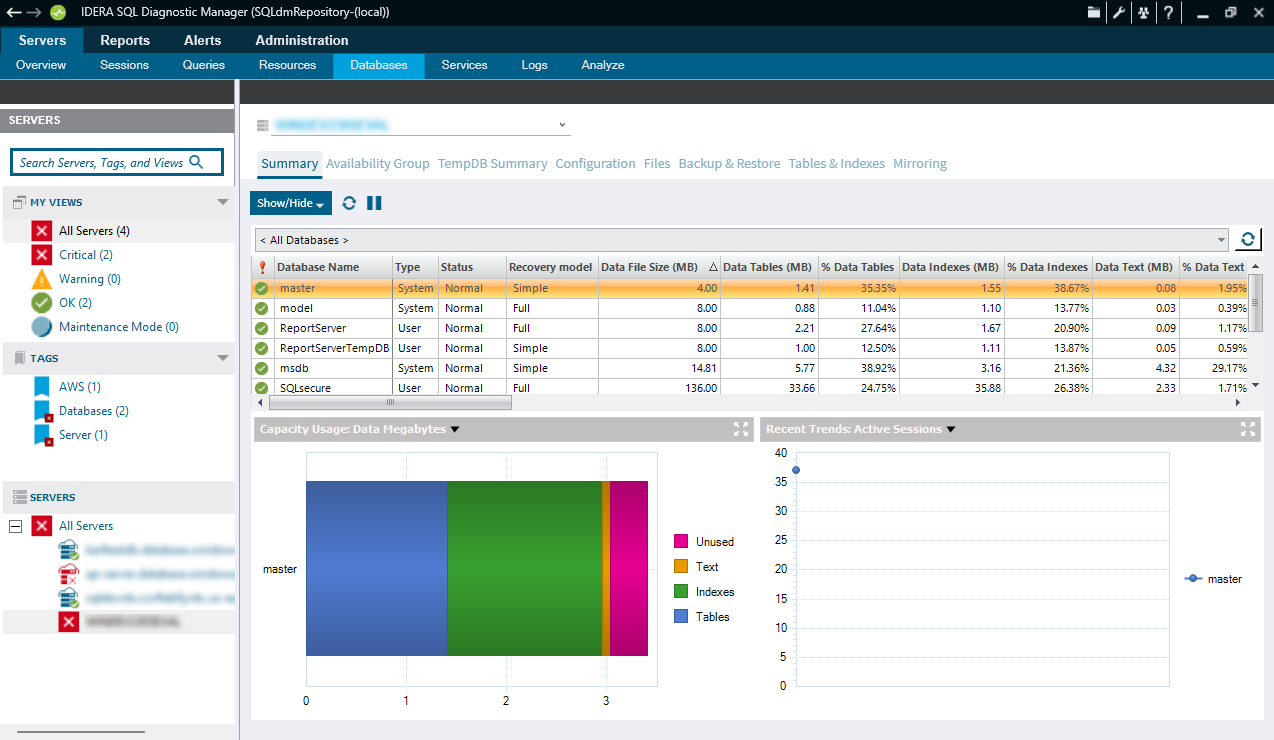The height and width of the screenshot is (740, 1274).
Task: Click the refresh icon next to Show/Hide
Action: [x=349, y=203]
